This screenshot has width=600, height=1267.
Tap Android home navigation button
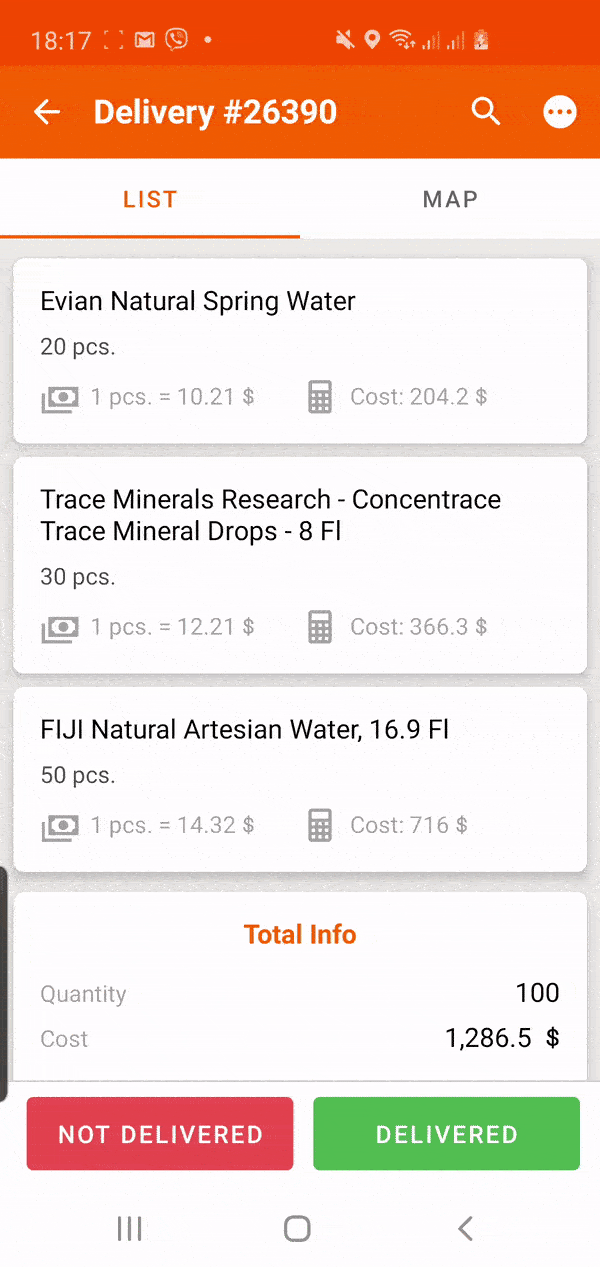pos(297,1228)
